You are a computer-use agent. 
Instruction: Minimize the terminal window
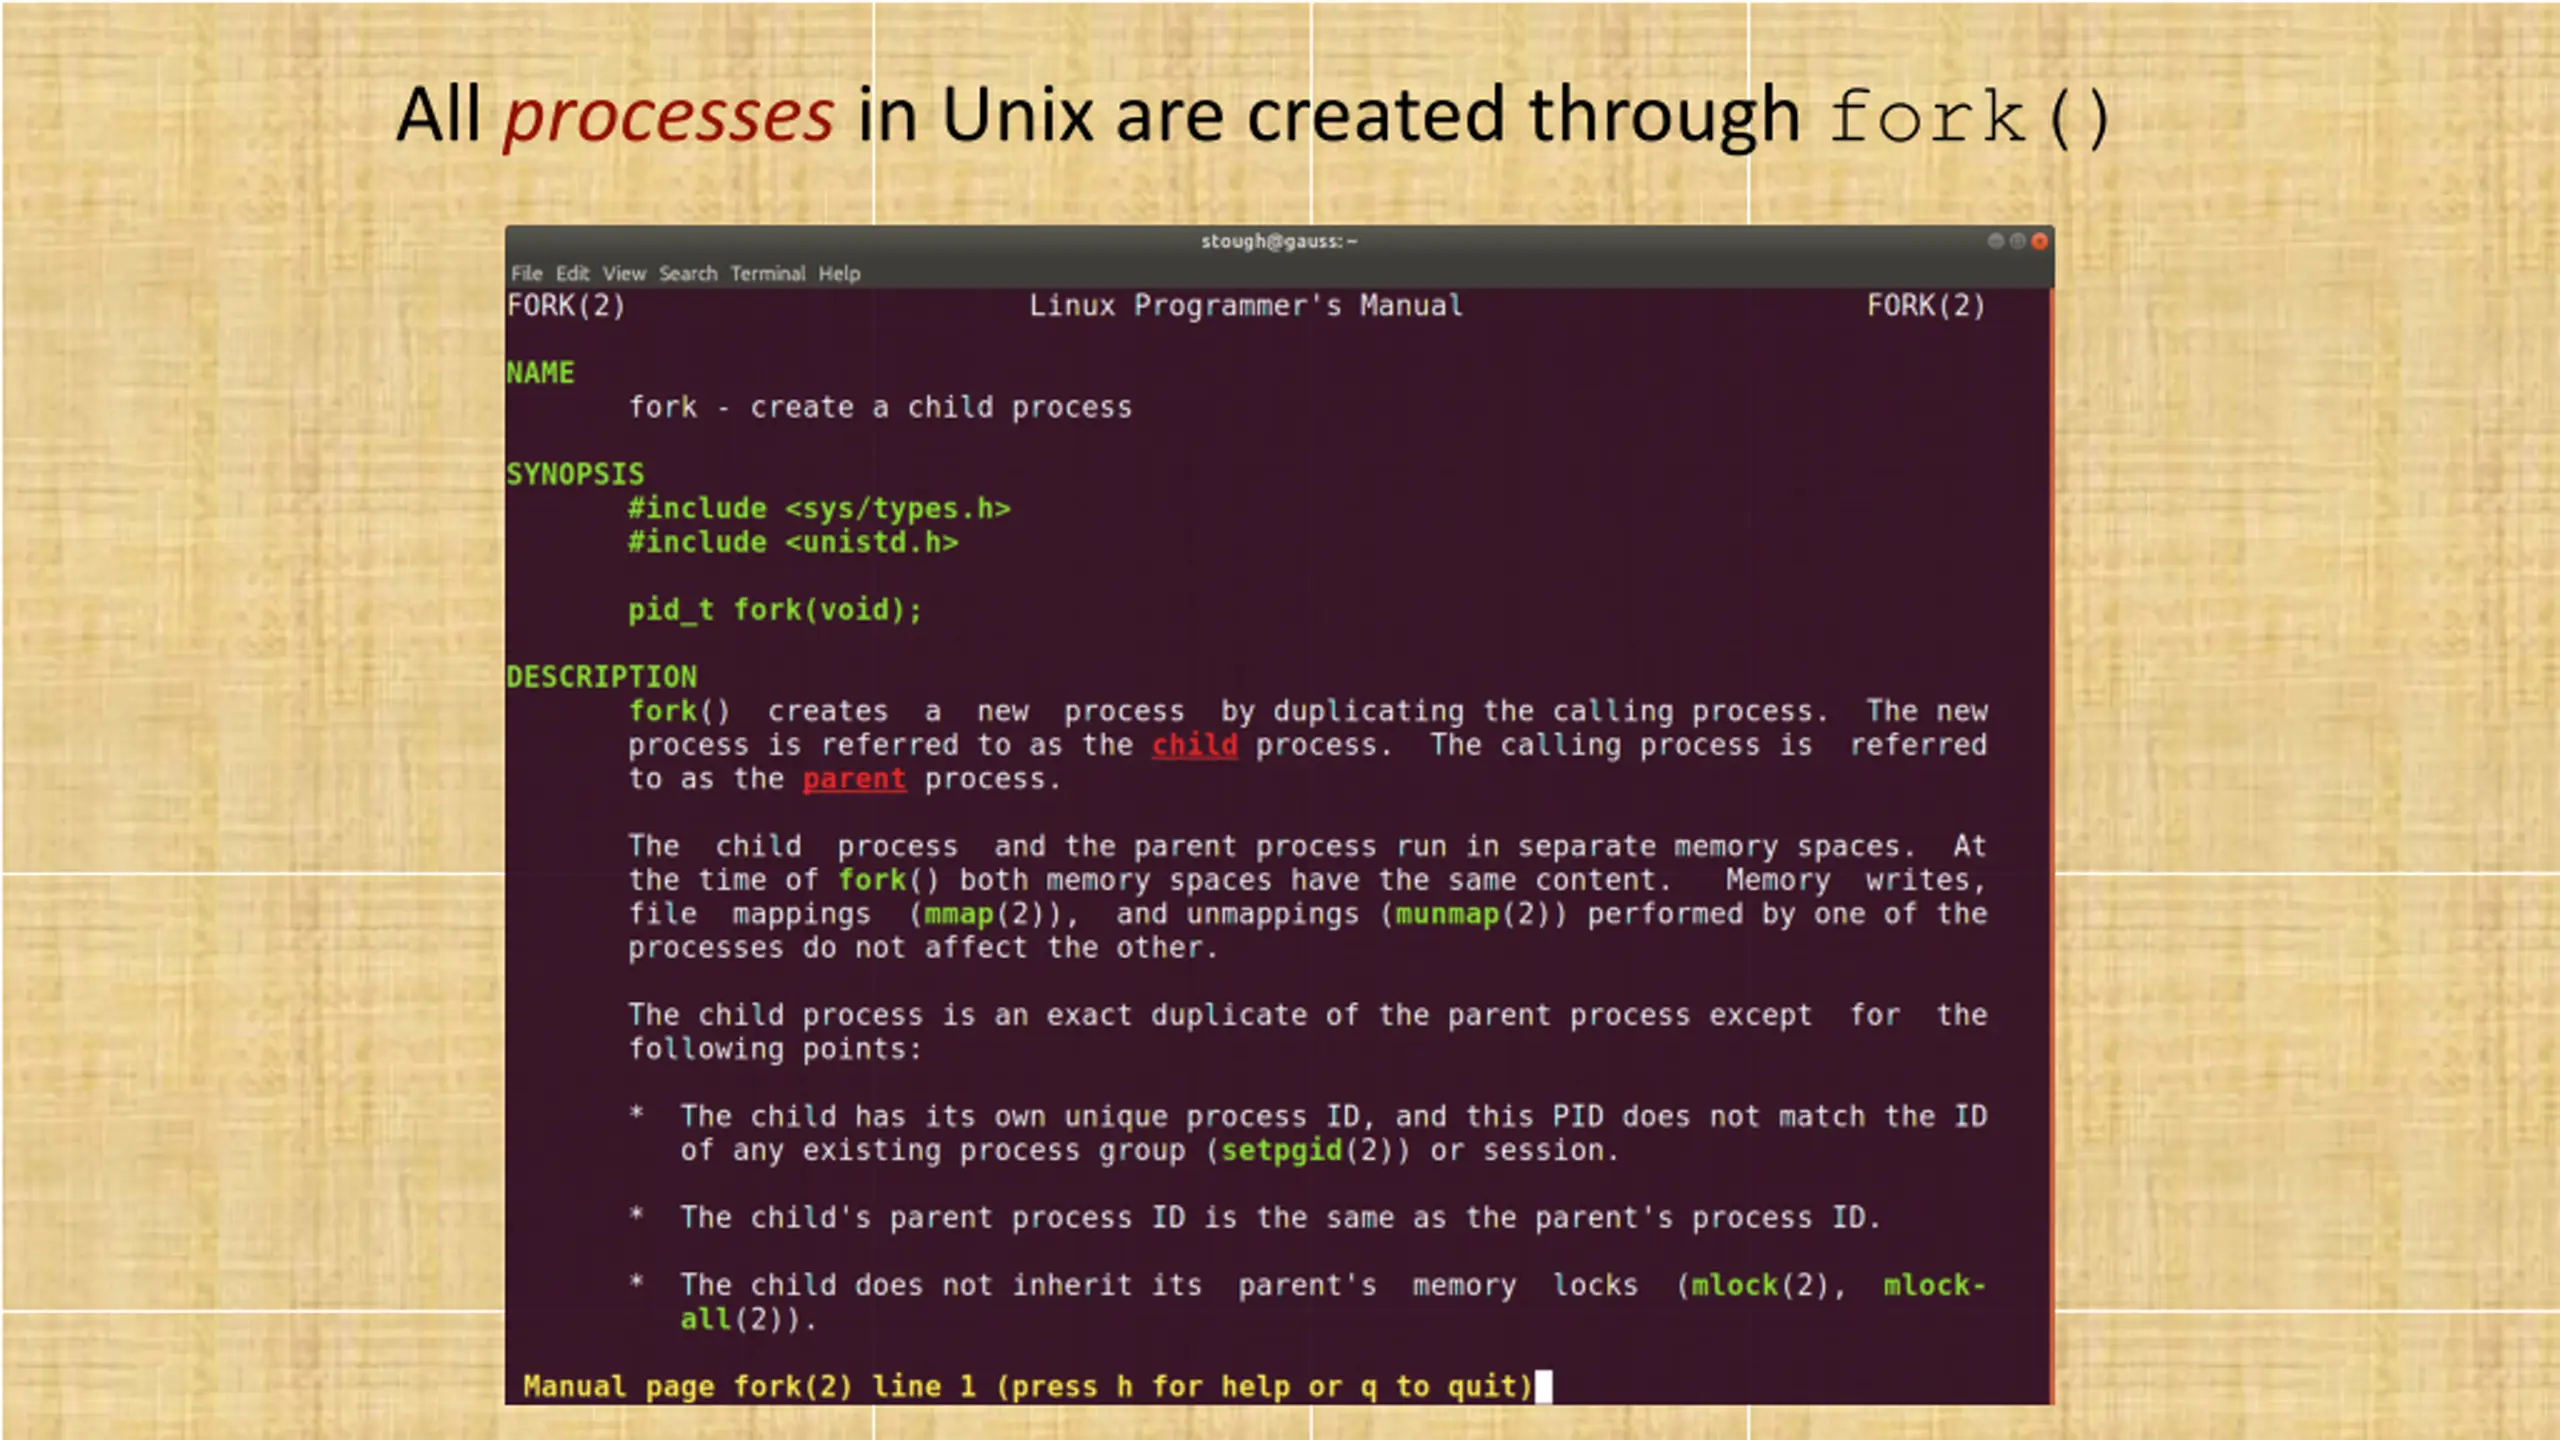(1995, 241)
